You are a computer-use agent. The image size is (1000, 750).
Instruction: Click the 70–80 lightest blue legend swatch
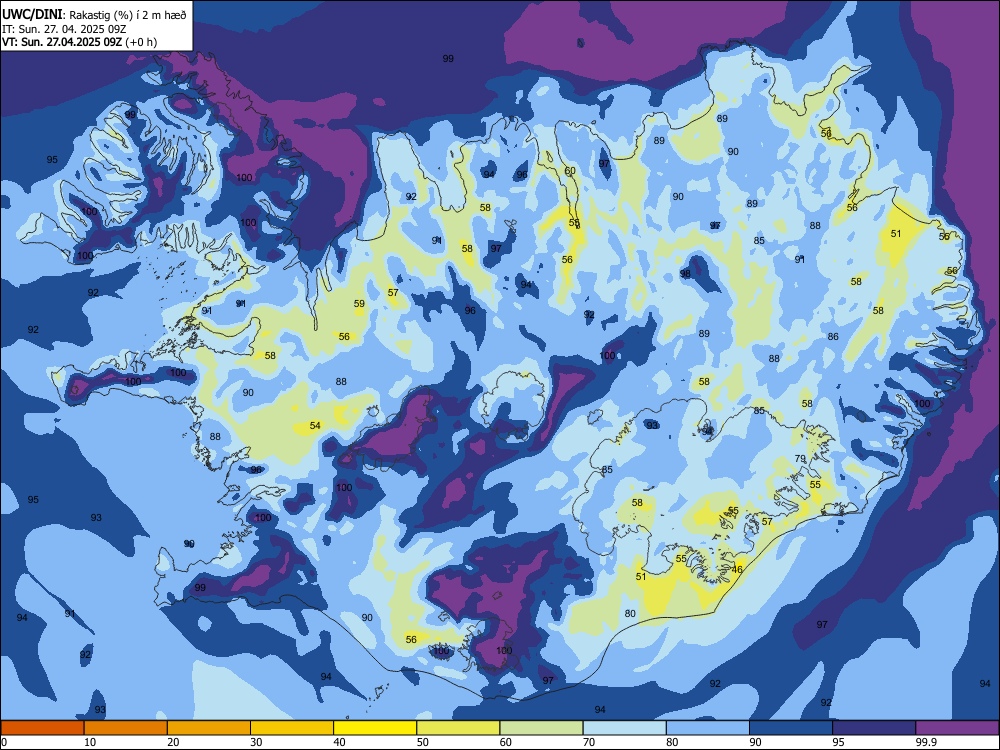624,728
